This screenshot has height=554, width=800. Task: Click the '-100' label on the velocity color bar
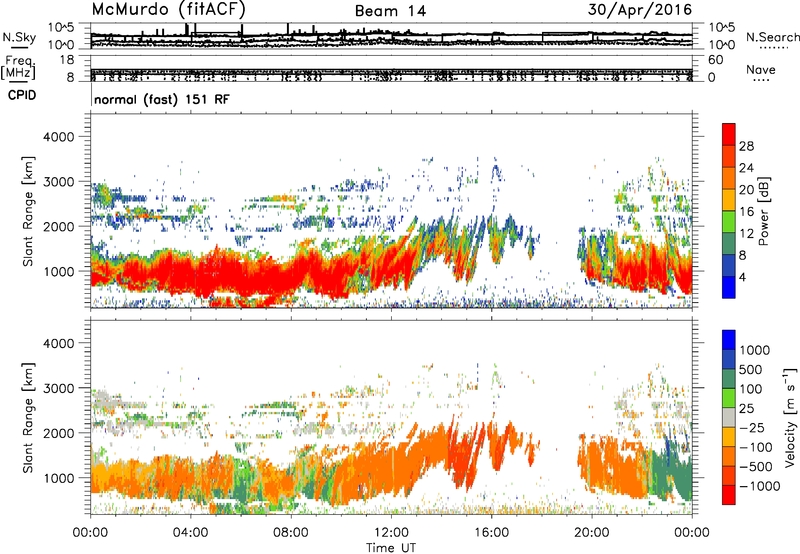click(x=756, y=447)
